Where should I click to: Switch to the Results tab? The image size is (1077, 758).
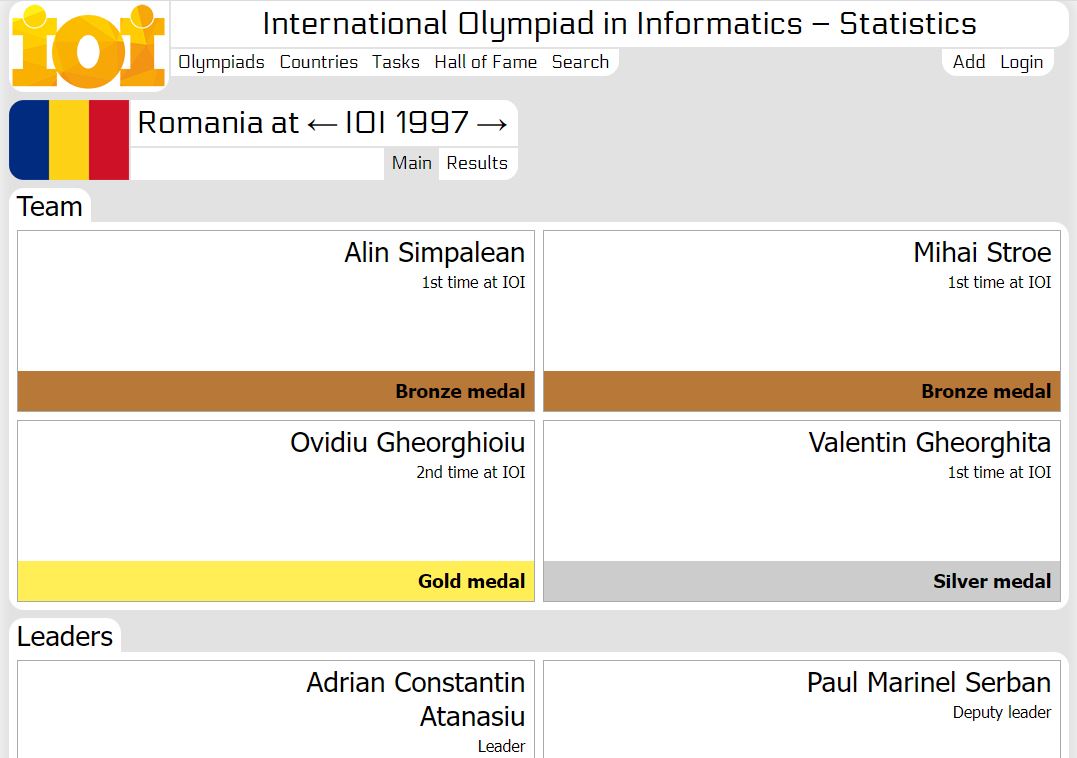[477, 163]
